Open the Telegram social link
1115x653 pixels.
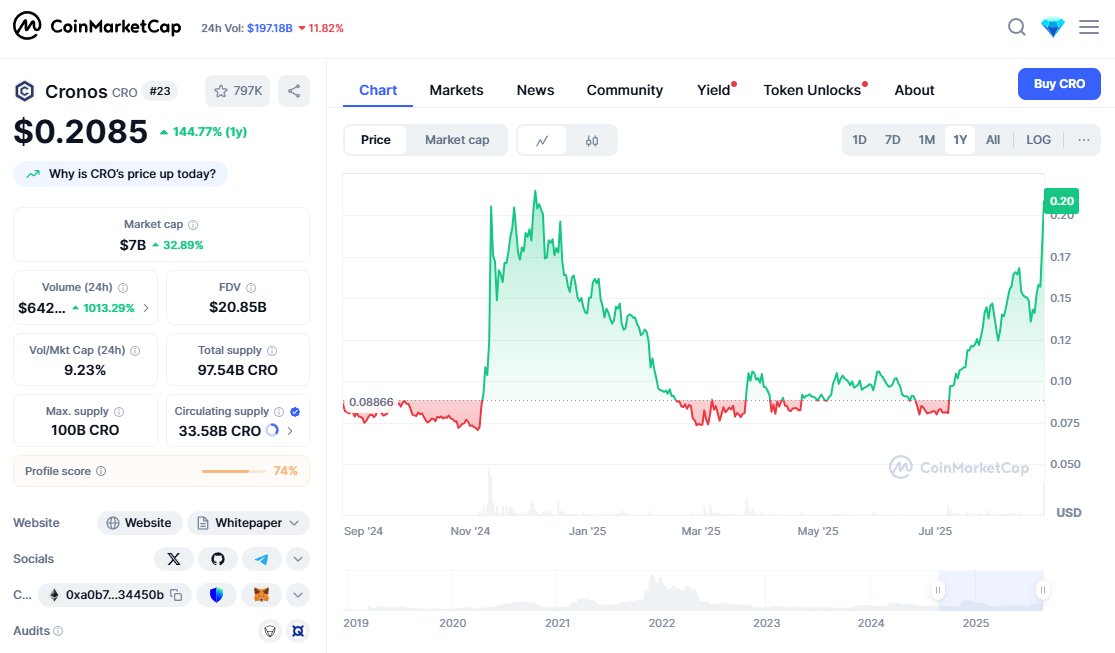pos(262,559)
